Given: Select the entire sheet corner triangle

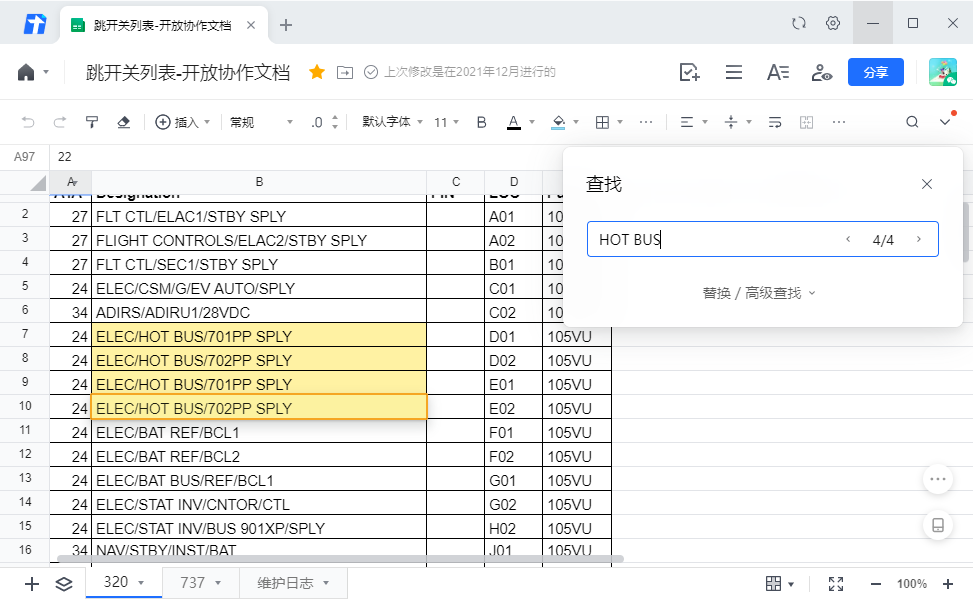Looking at the screenshot, I should [x=38, y=182].
